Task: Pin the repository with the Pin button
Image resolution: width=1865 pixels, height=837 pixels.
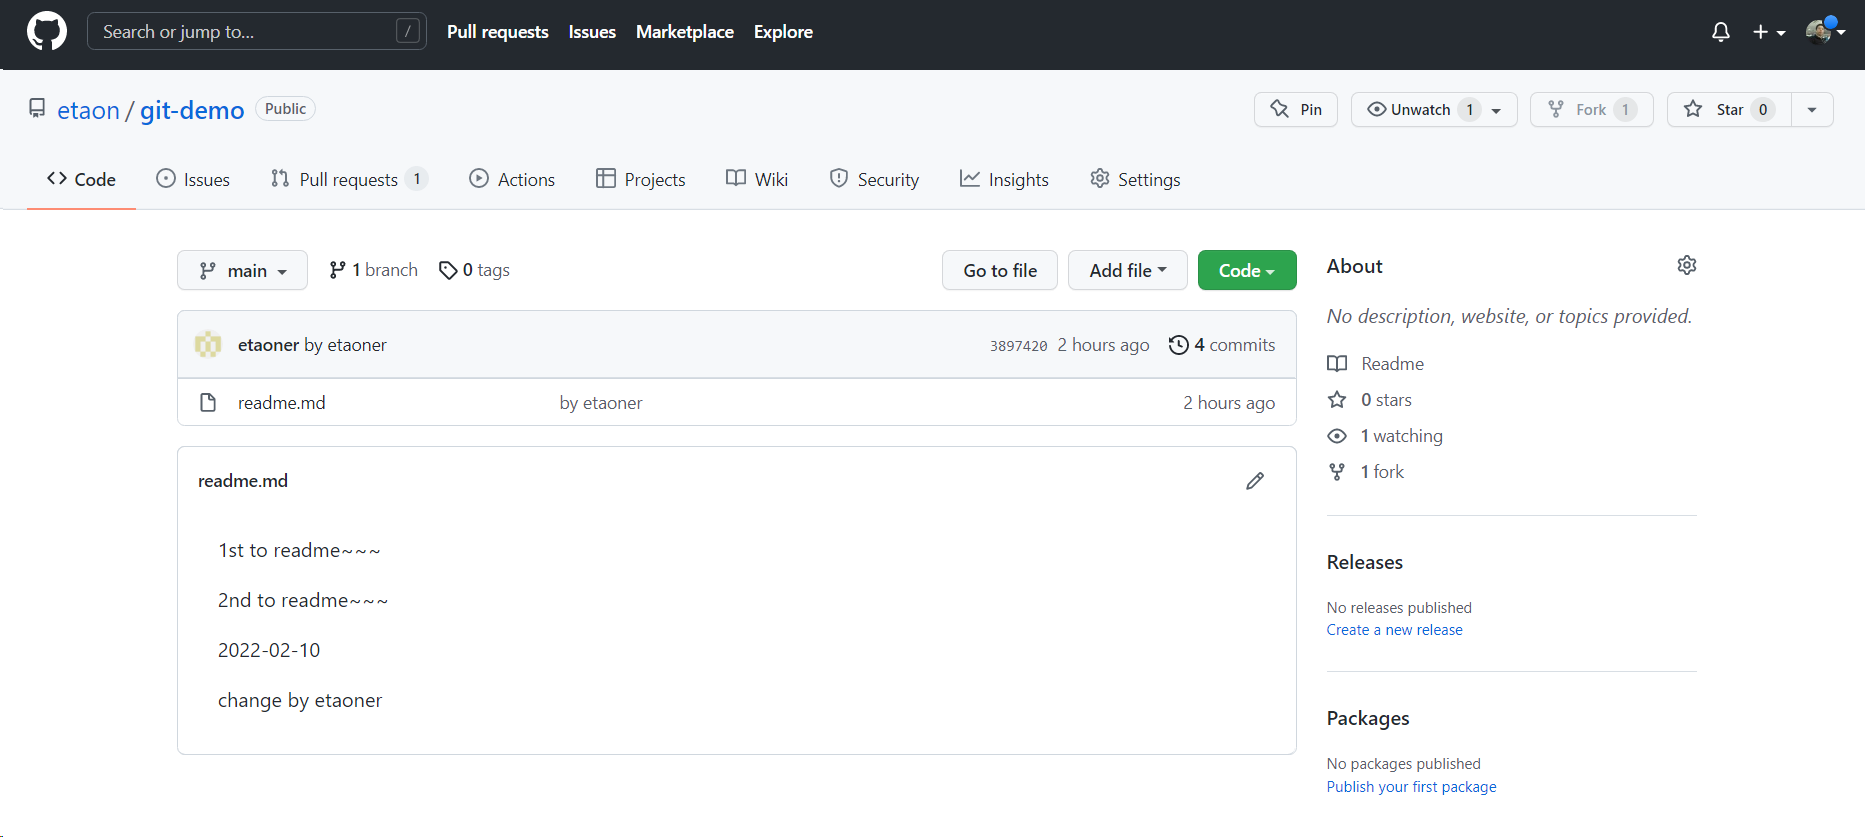Action: tap(1296, 110)
